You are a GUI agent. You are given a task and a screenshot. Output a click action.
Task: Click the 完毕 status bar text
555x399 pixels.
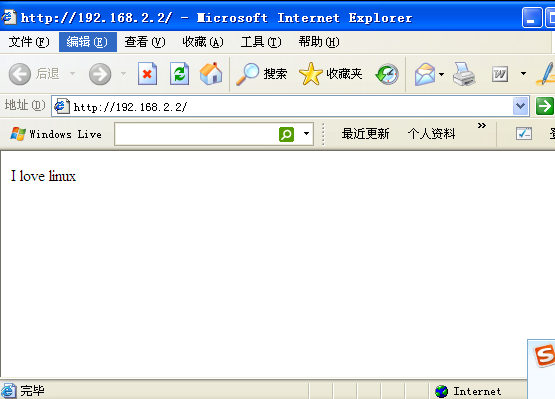(x=32, y=391)
